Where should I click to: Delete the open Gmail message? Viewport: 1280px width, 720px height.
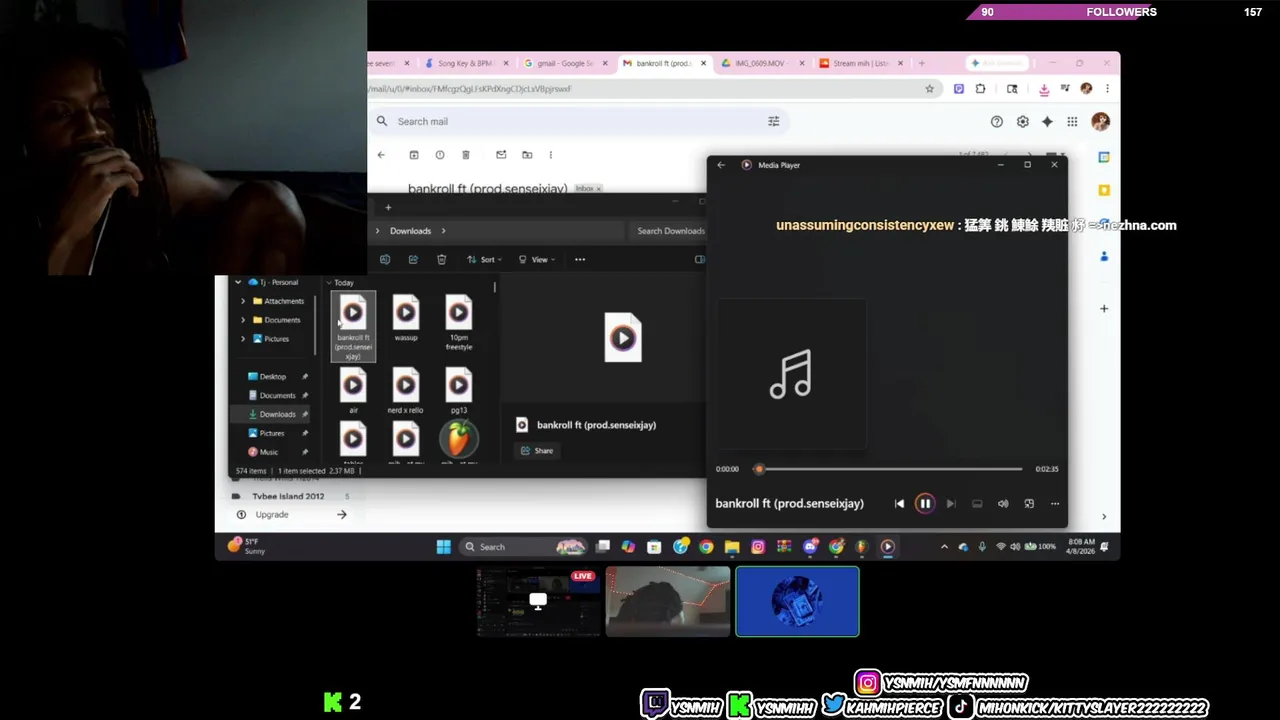[x=466, y=155]
